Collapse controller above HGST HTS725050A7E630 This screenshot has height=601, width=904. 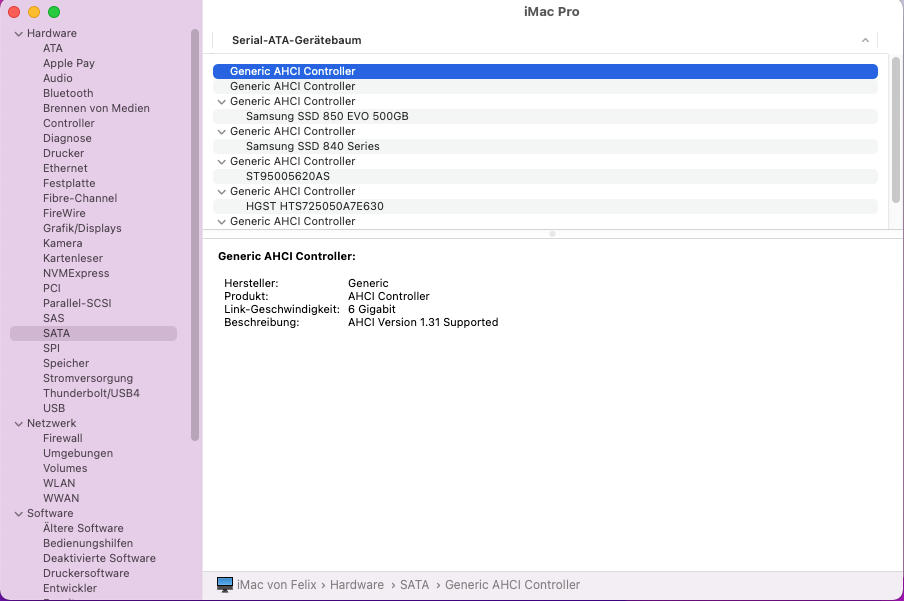221,192
